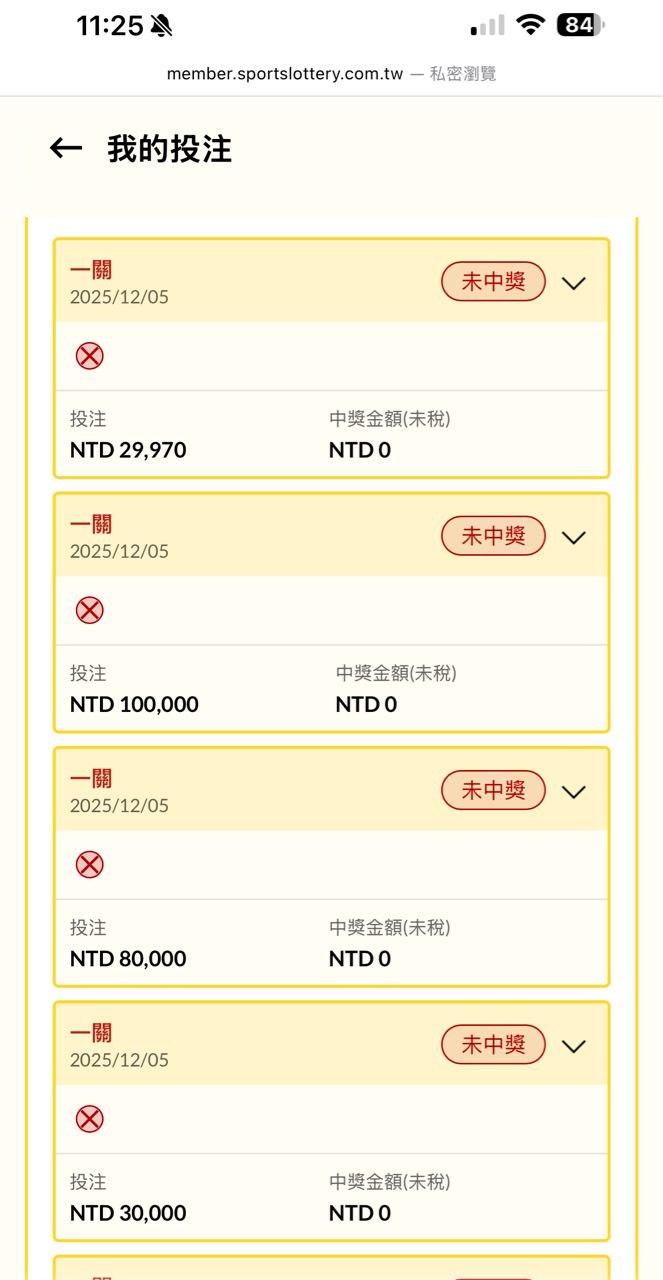The height and width of the screenshot is (1280, 663).
Task: Tap the 未中獎 badge on the NTD 100,000 bet
Action: pyautogui.click(x=493, y=536)
